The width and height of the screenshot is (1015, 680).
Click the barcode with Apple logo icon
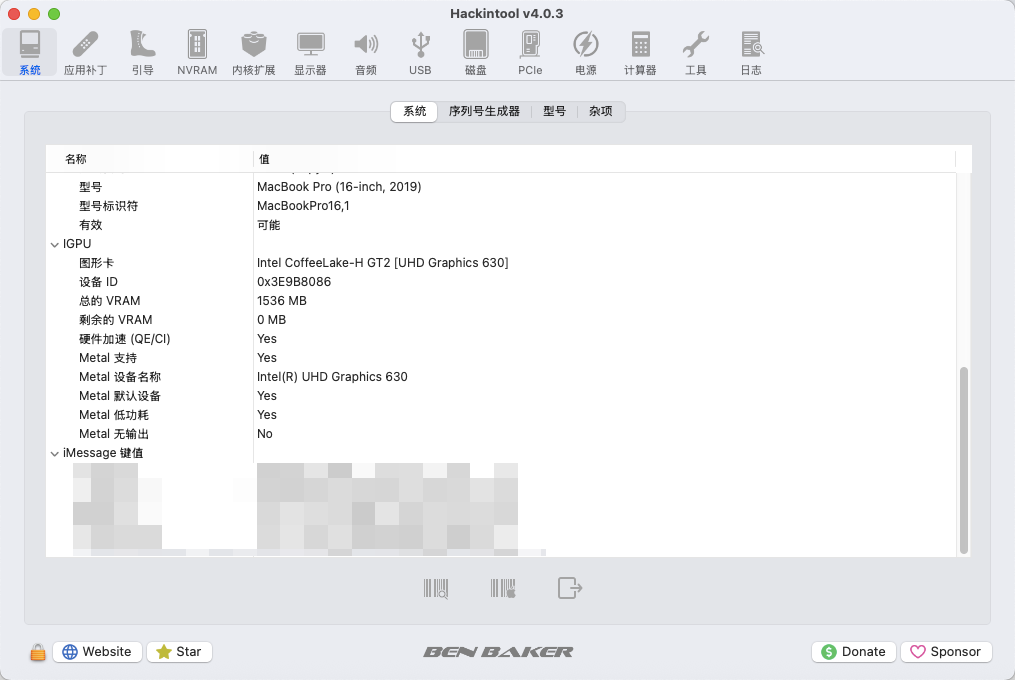click(x=503, y=588)
